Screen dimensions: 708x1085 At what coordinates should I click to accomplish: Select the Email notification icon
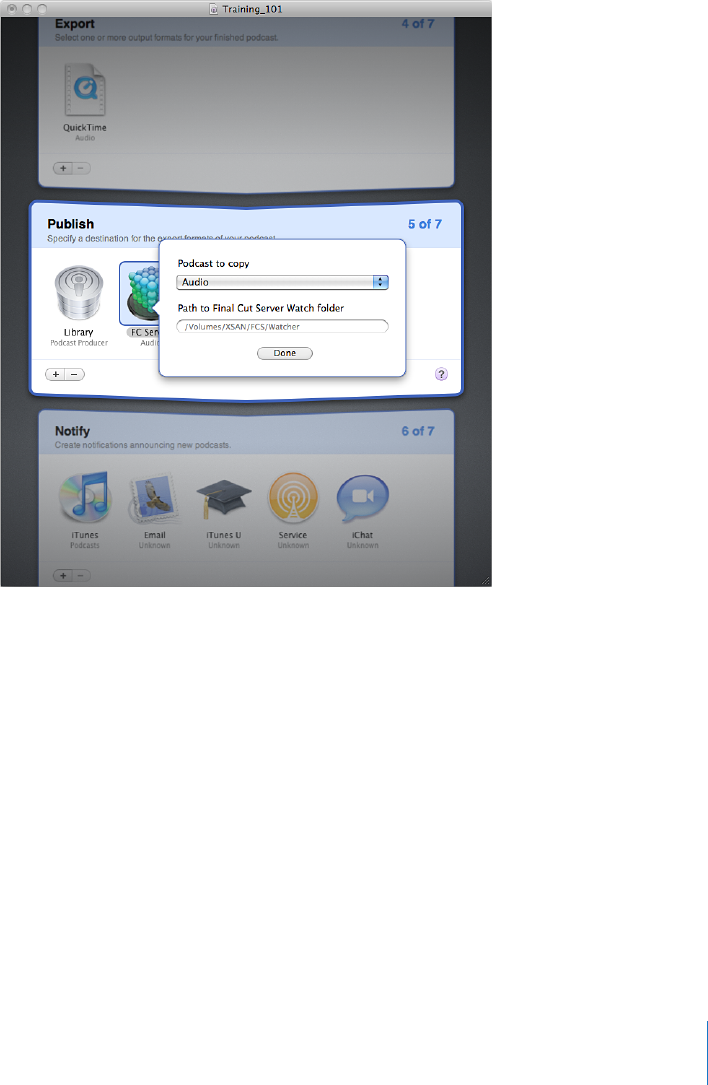tap(154, 499)
